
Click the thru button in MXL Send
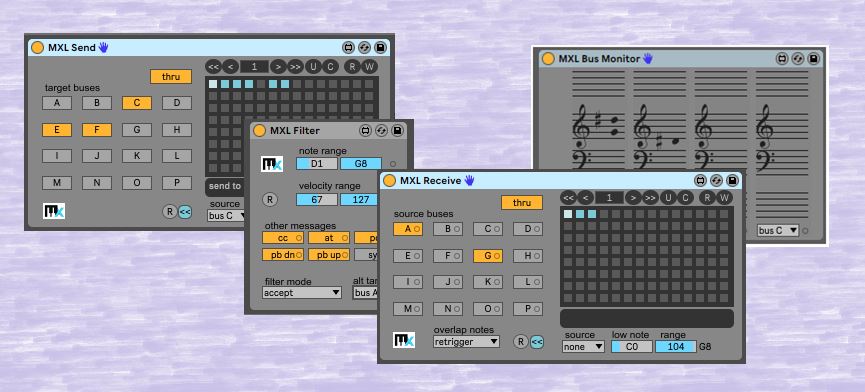171,77
